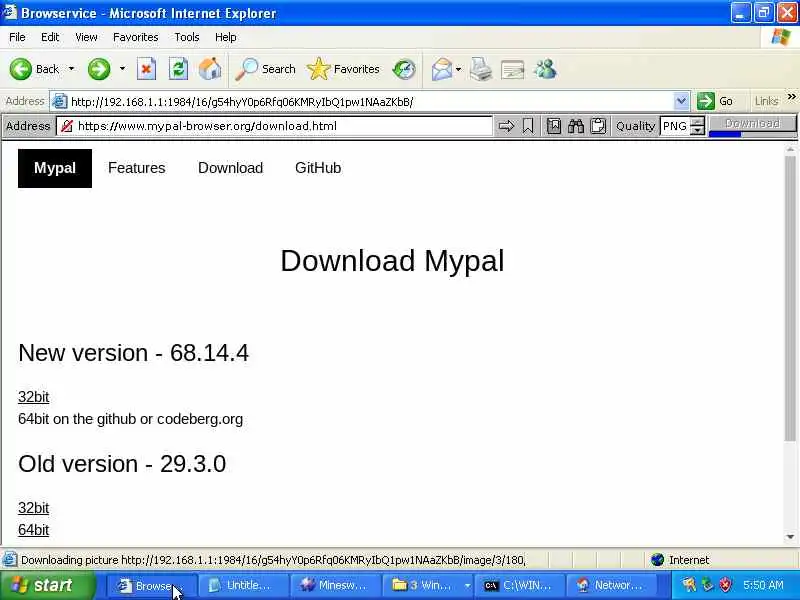800x600 pixels.
Task: Click the page vertical scrollbar thumb
Action: (790, 298)
